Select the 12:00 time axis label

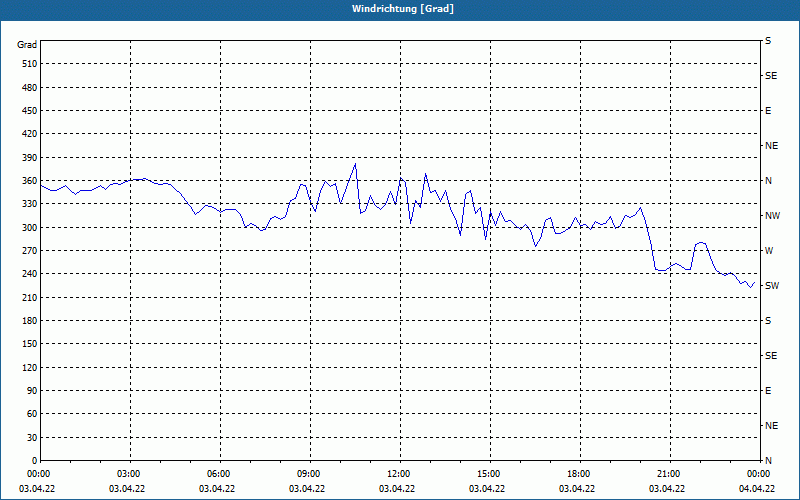(x=401, y=474)
